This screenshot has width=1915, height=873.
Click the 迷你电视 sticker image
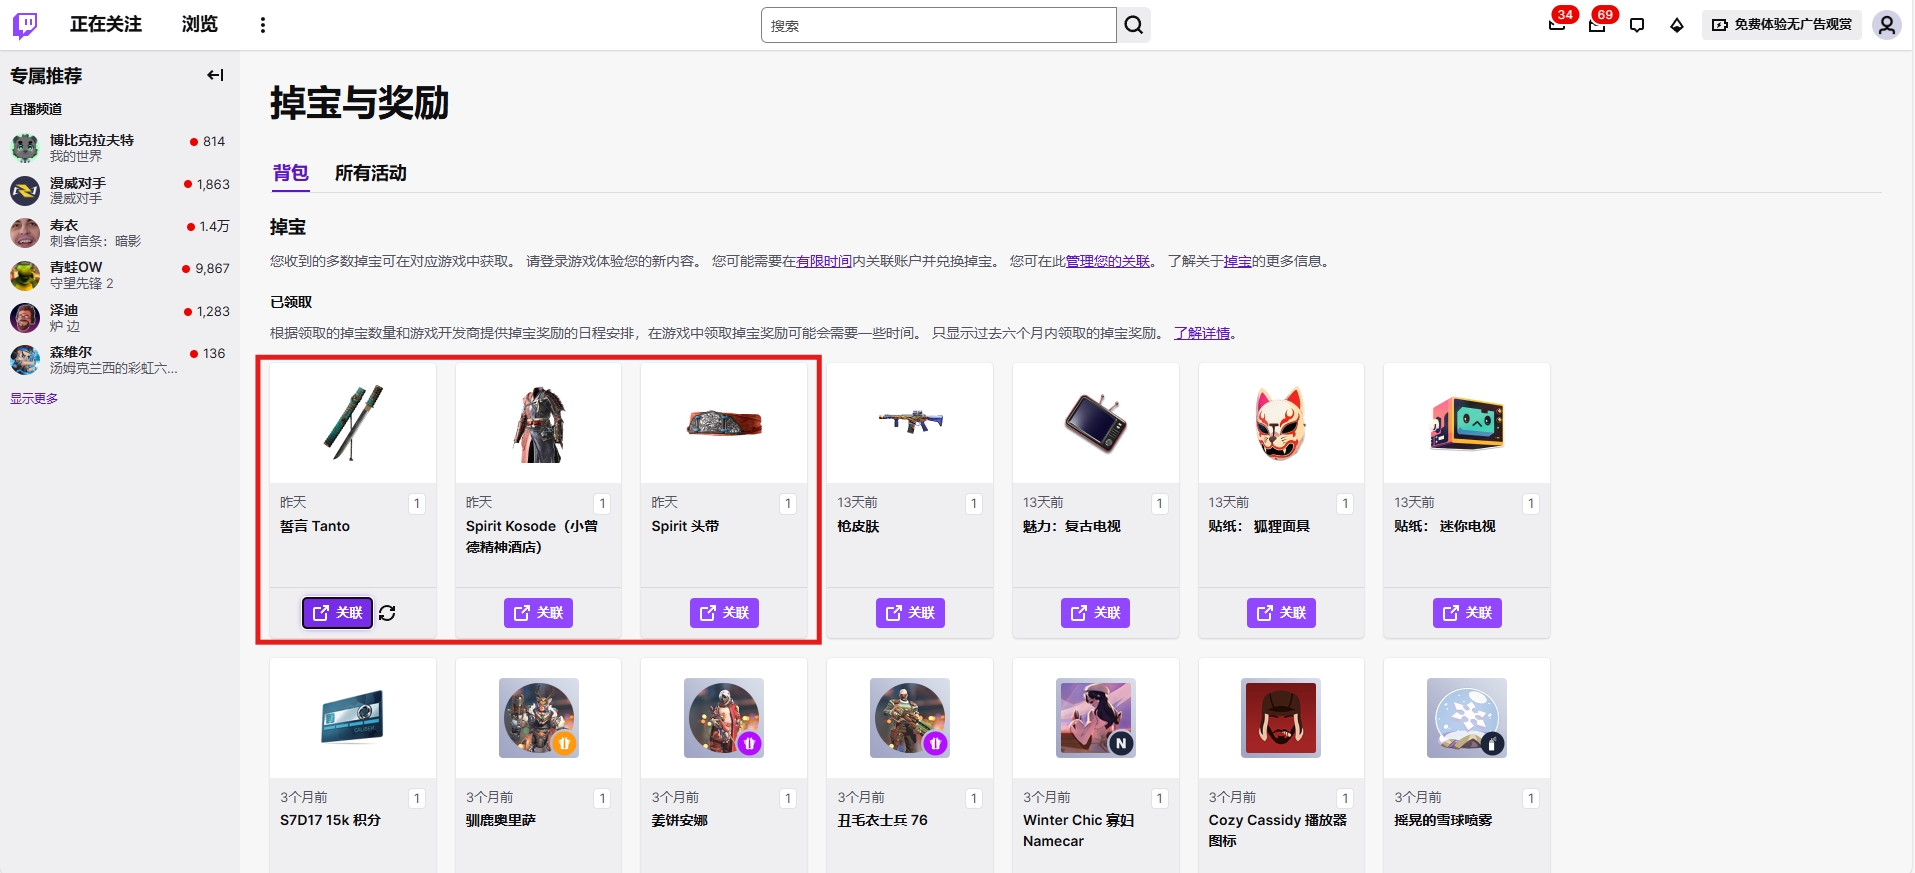[1467, 423]
